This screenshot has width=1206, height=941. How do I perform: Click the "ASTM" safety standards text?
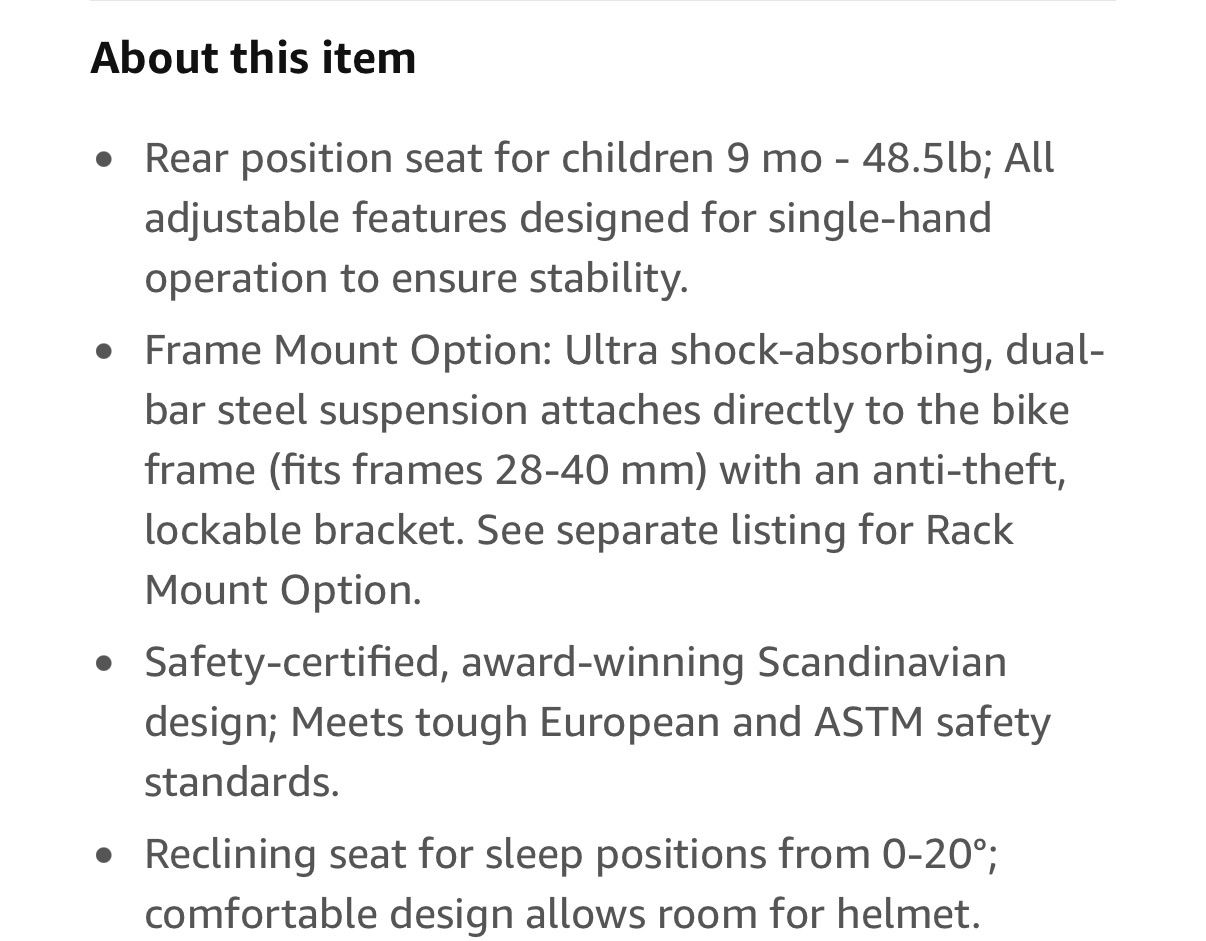pos(869,723)
